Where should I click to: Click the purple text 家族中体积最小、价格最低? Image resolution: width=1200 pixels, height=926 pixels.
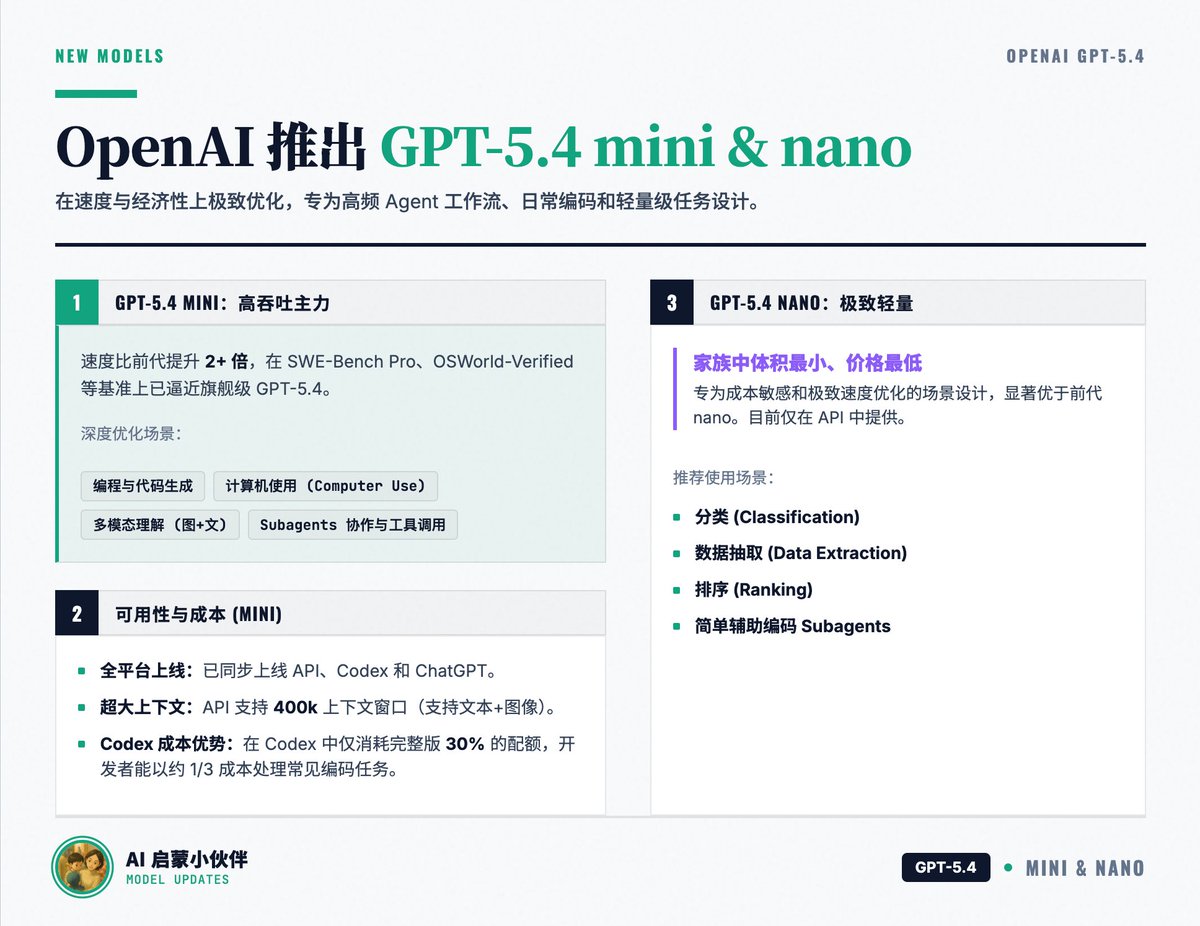[x=807, y=363]
